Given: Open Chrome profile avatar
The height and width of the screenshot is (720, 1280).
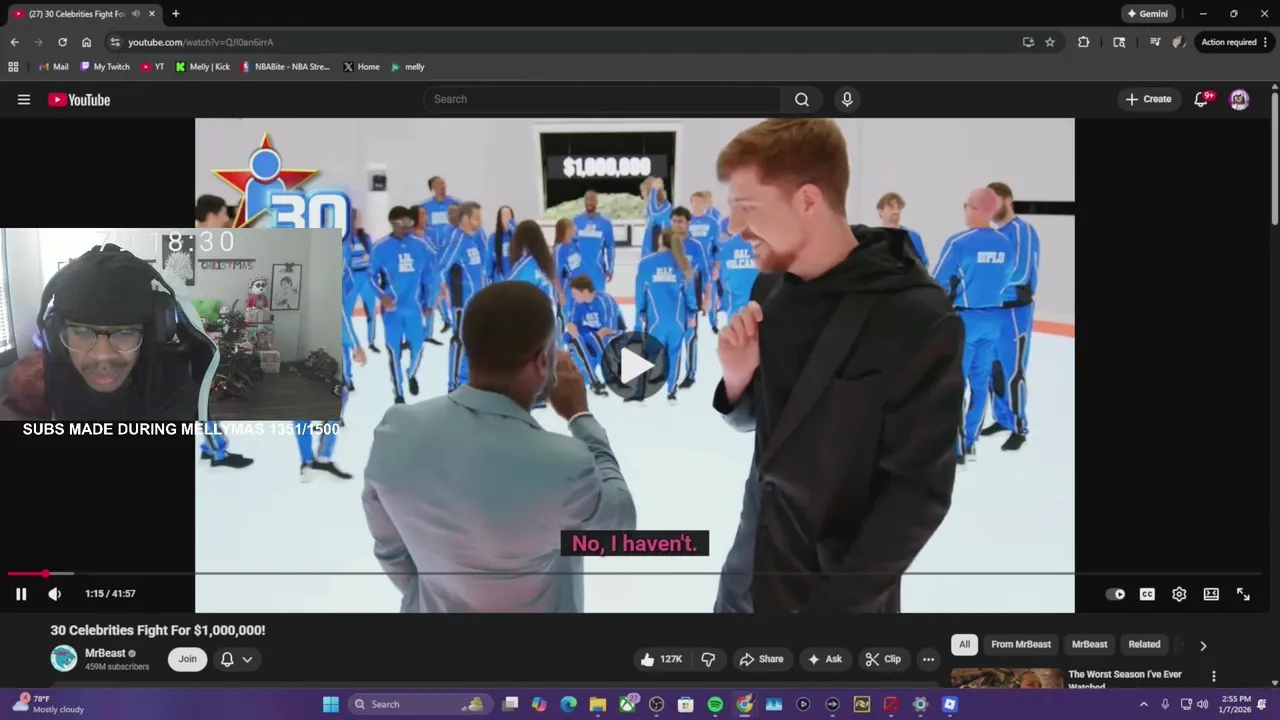Looking at the screenshot, I should click(1179, 42).
